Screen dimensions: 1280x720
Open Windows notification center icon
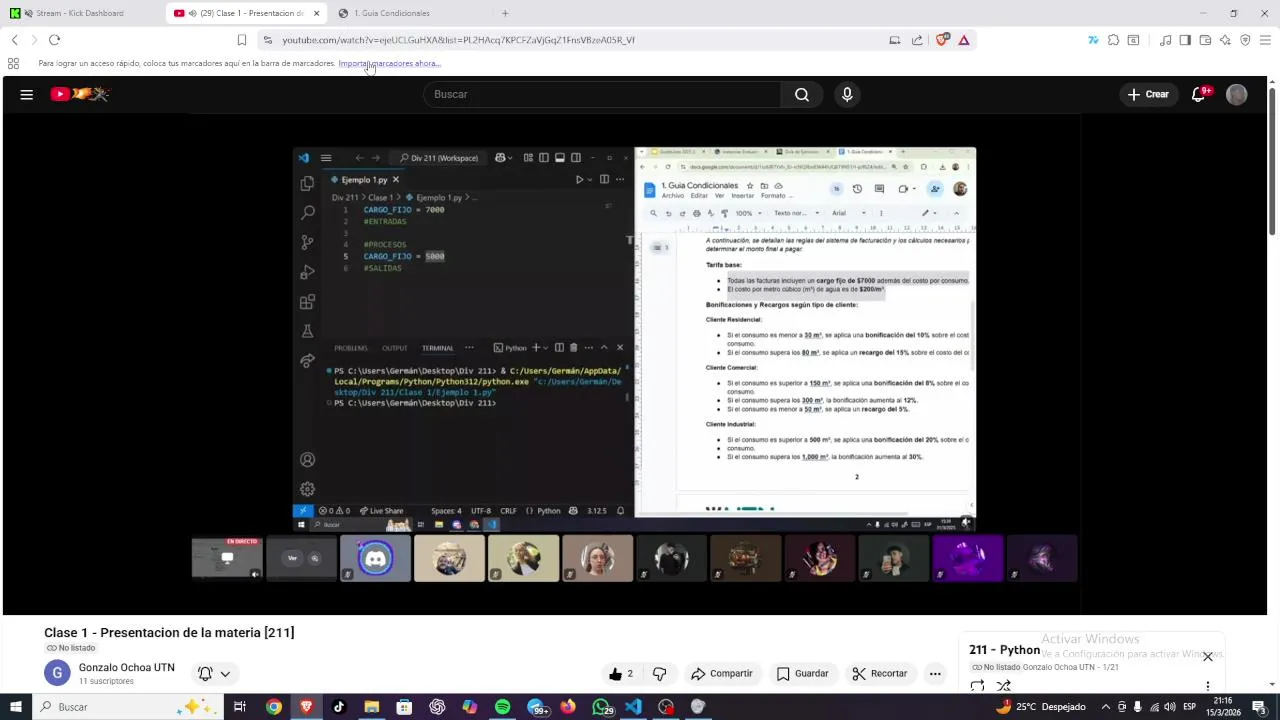tap(1259, 707)
